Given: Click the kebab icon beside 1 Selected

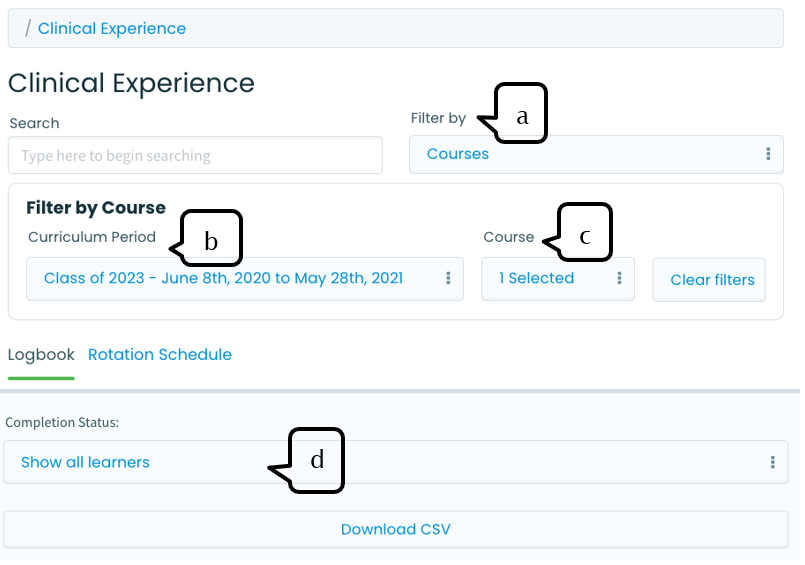Looking at the screenshot, I should [x=619, y=278].
